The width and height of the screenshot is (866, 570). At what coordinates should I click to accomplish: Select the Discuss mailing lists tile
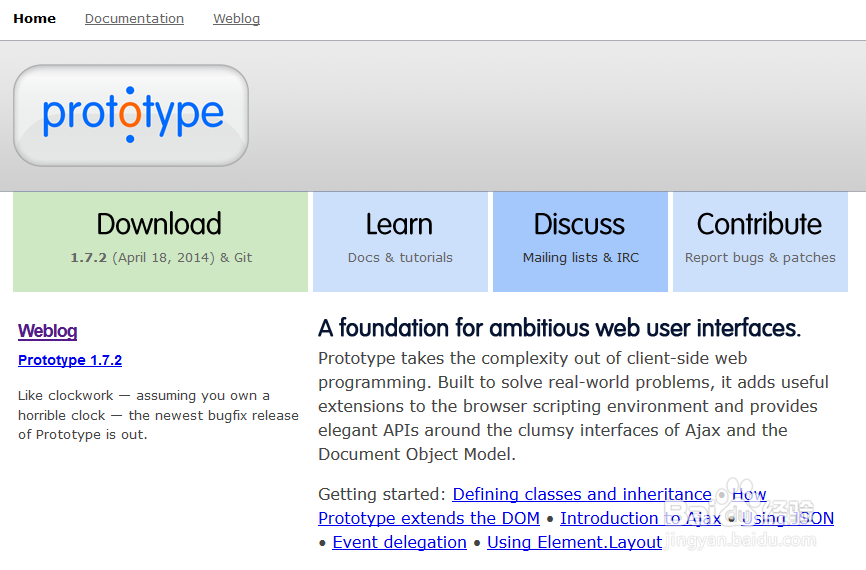coord(580,241)
